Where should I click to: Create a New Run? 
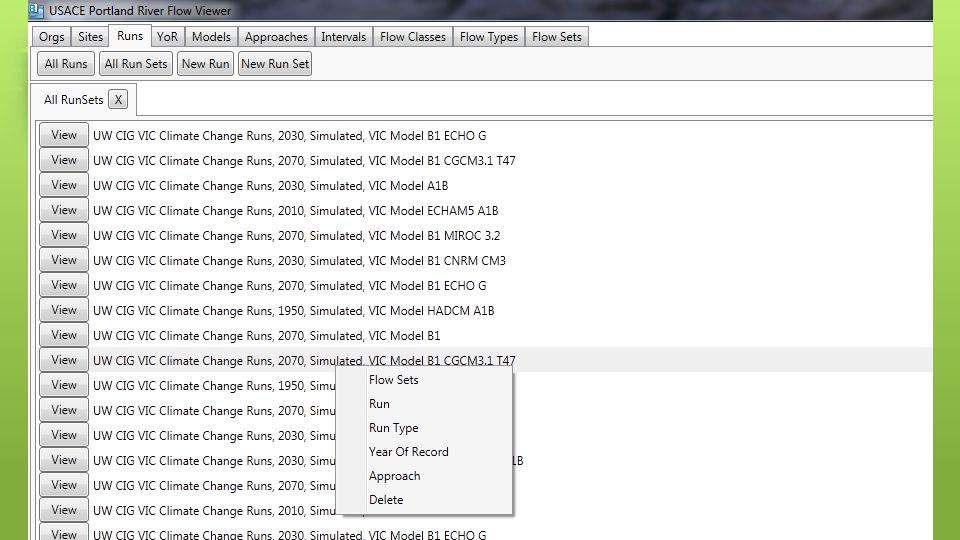click(x=205, y=64)
